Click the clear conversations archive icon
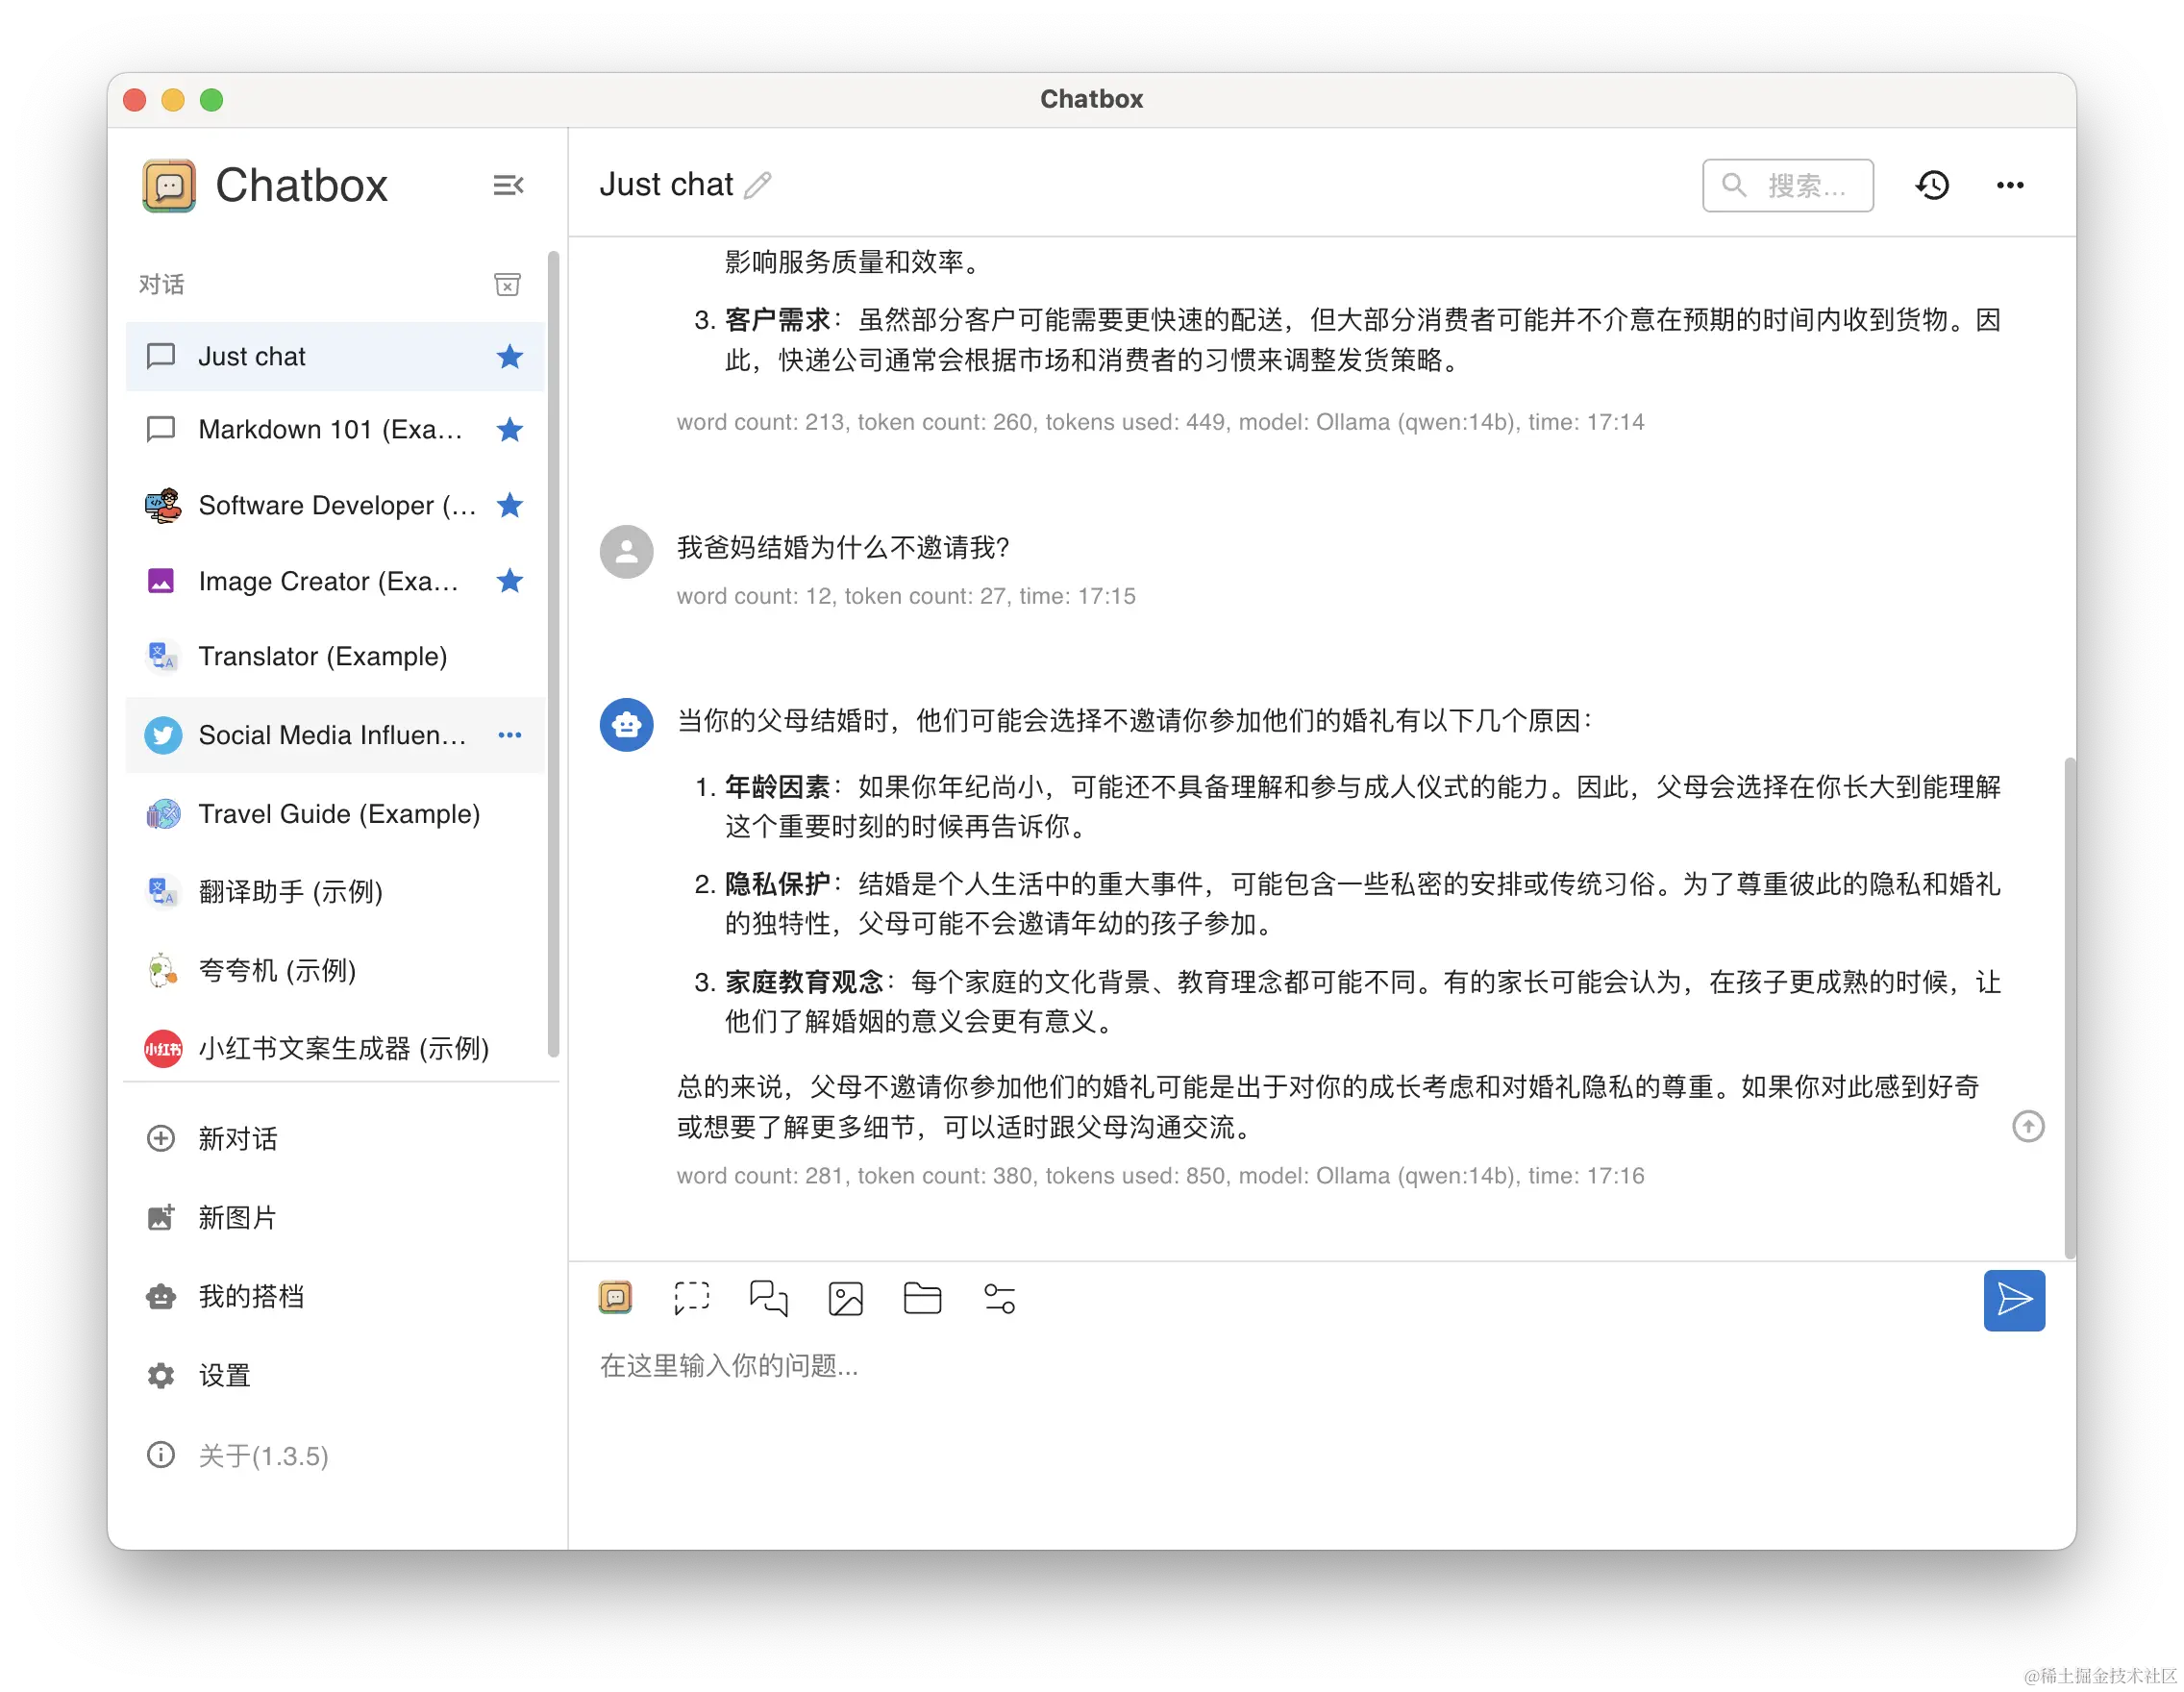 (507, 285)
